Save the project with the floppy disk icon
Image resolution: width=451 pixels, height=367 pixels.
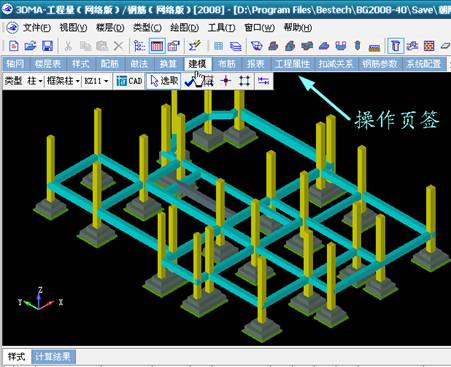click(47, 46)
